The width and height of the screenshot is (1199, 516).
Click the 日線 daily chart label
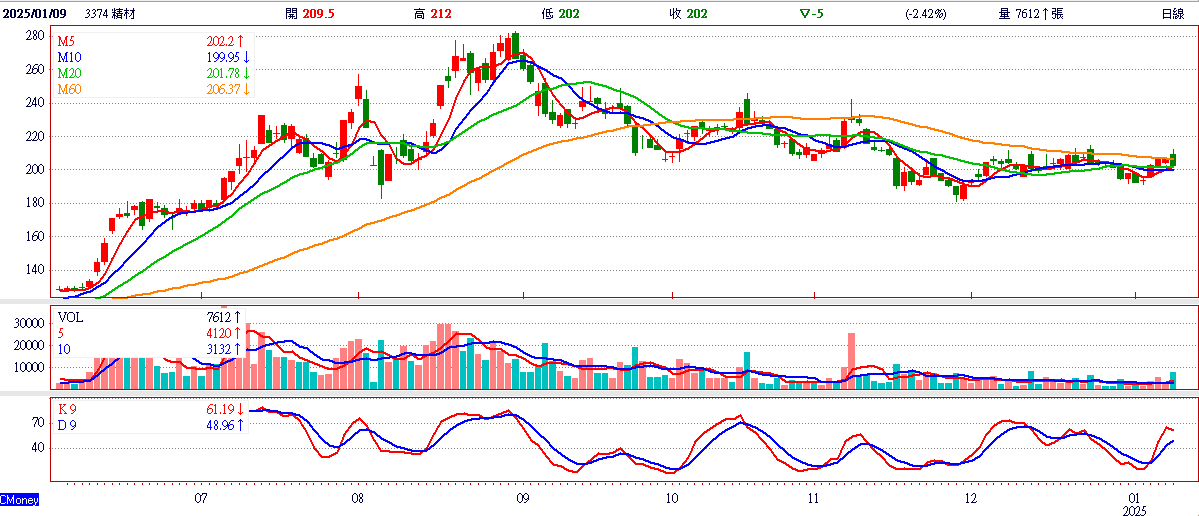click(x=1172, y=13)
